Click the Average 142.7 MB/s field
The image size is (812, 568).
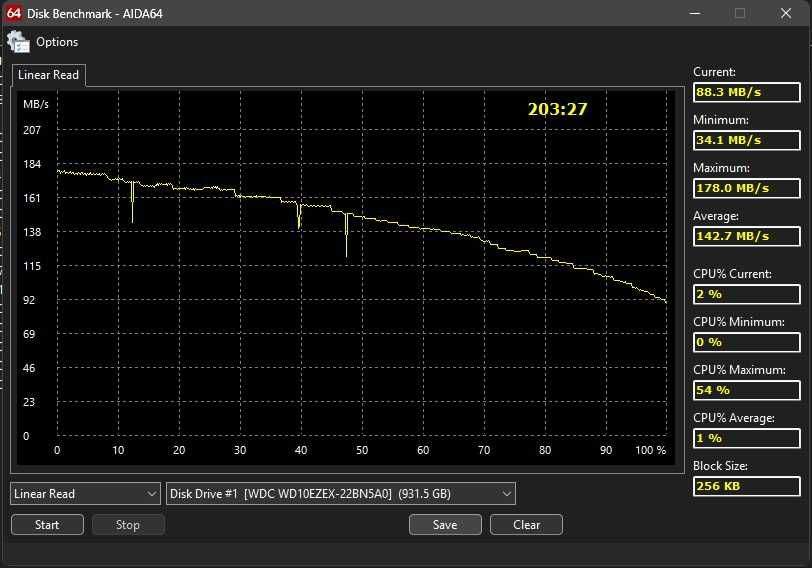tap(746, 236)
